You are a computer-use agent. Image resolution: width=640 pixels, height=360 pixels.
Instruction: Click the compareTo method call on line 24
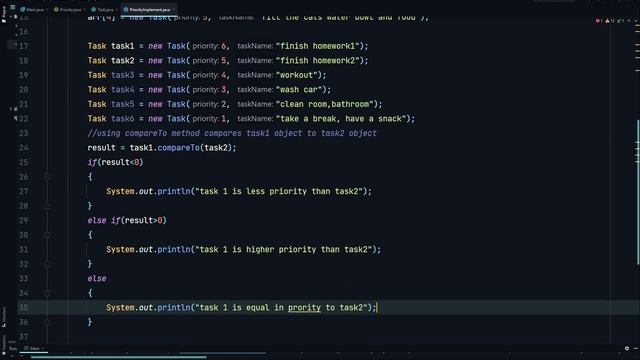178,148
